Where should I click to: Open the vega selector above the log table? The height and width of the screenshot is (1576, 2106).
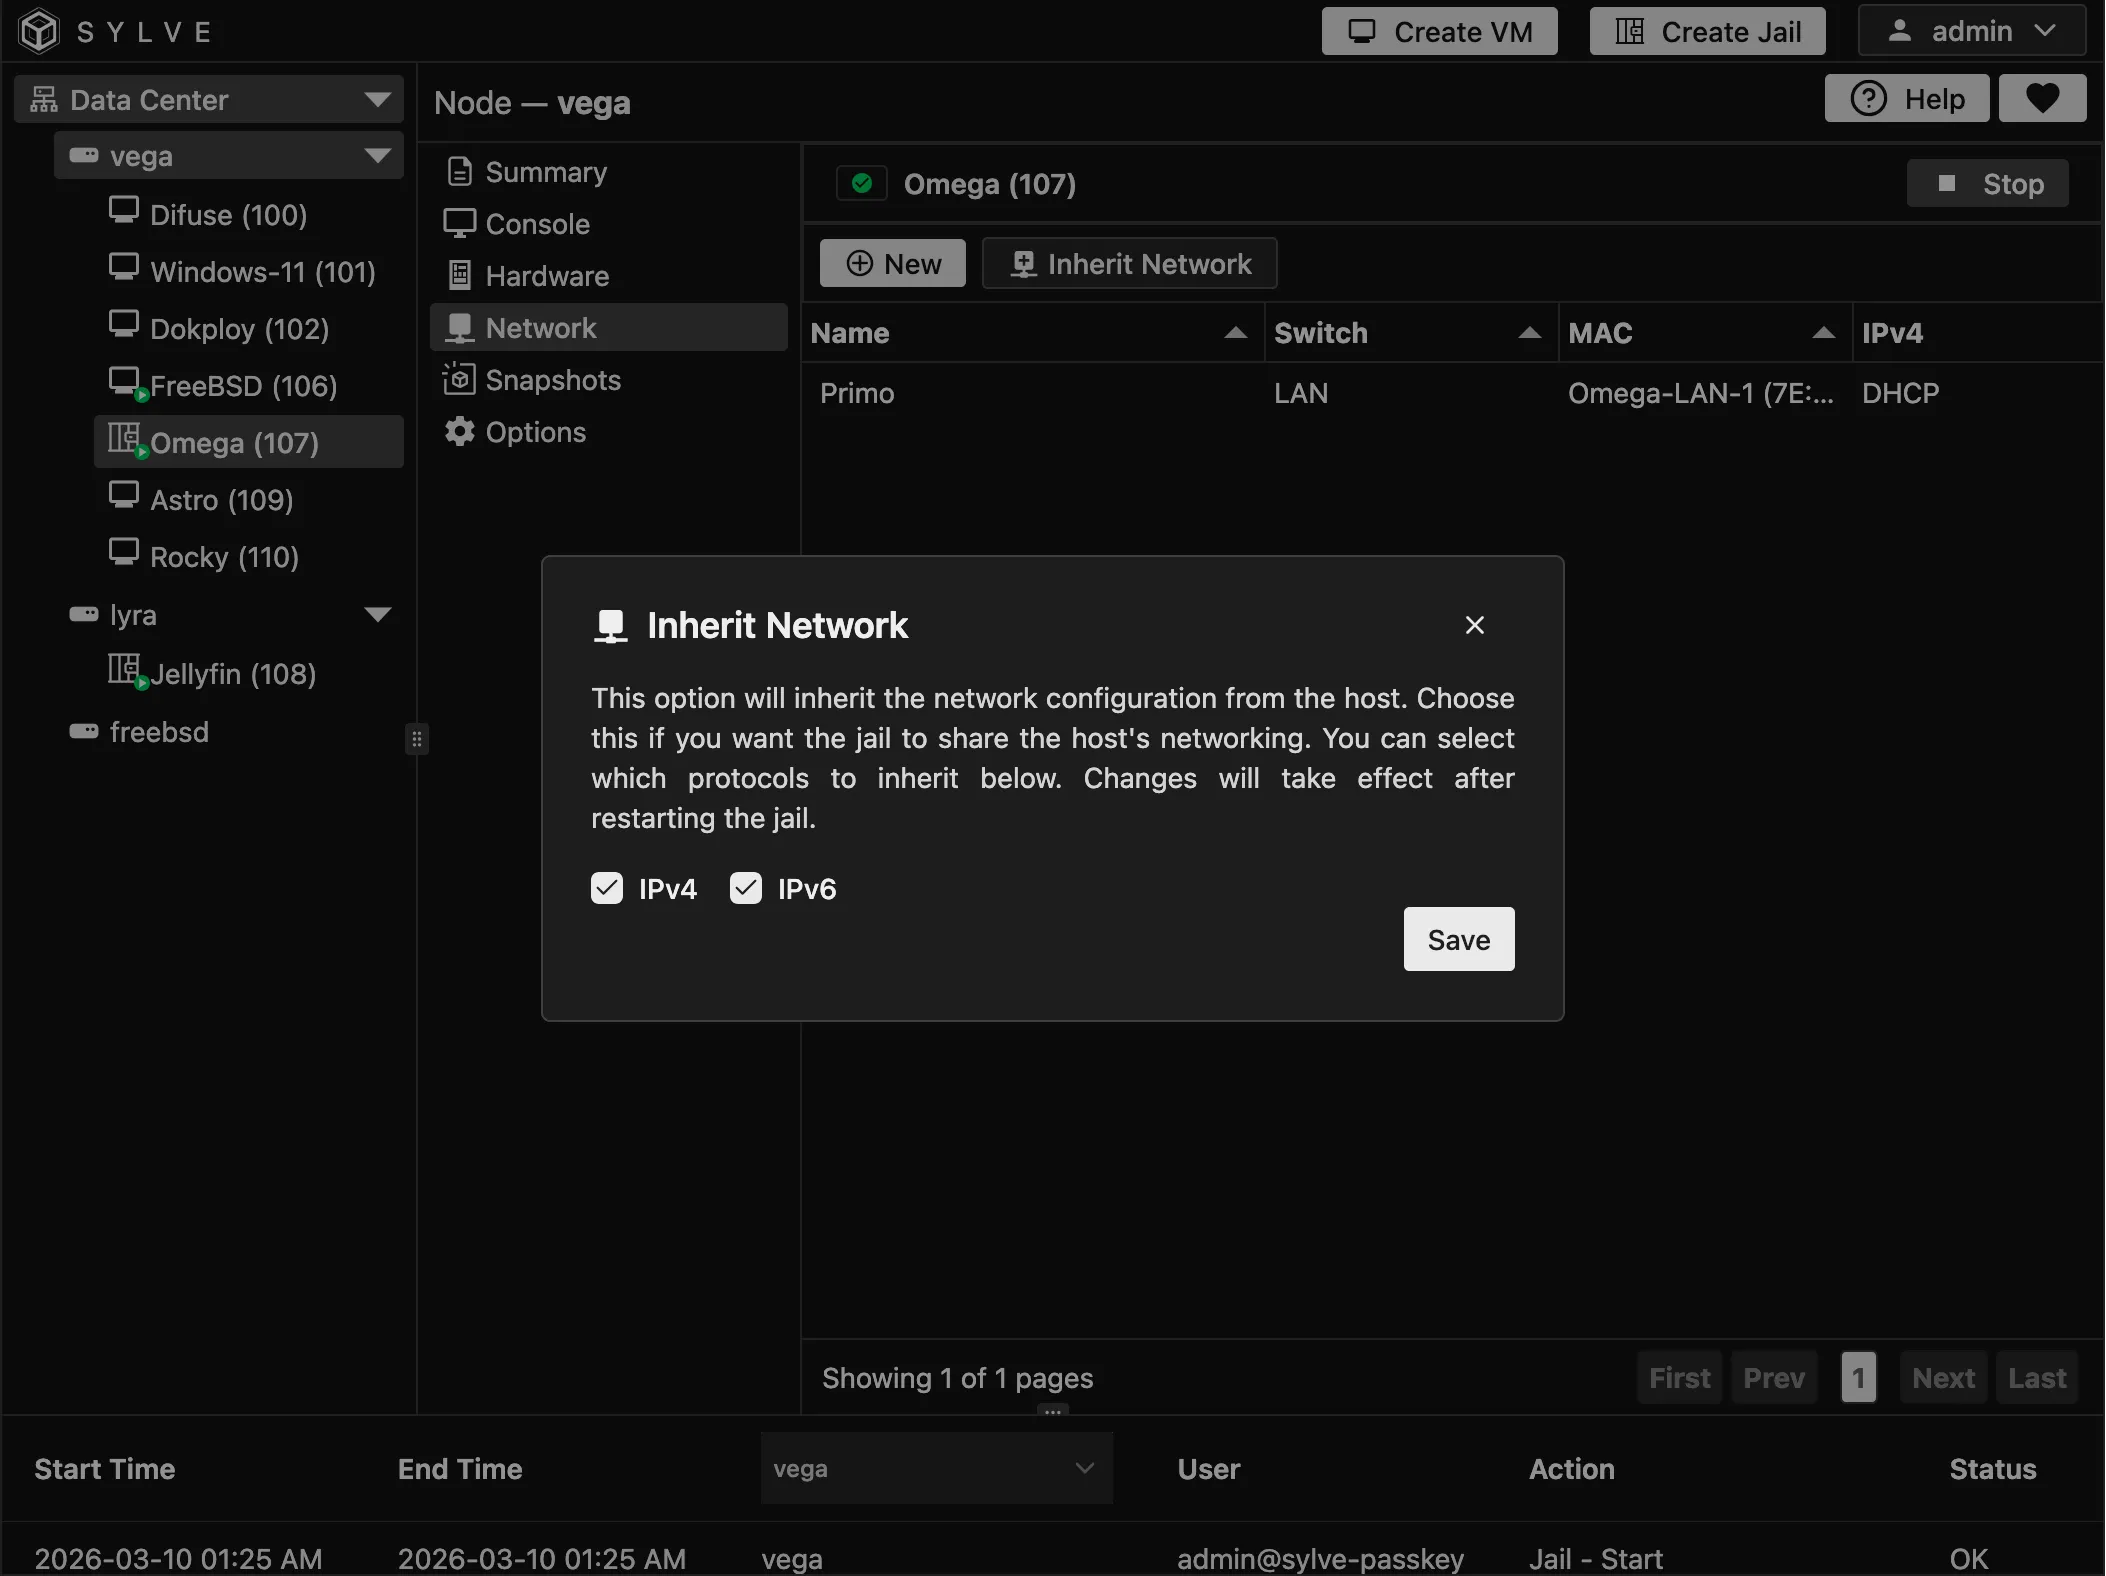click(936, 1468)
